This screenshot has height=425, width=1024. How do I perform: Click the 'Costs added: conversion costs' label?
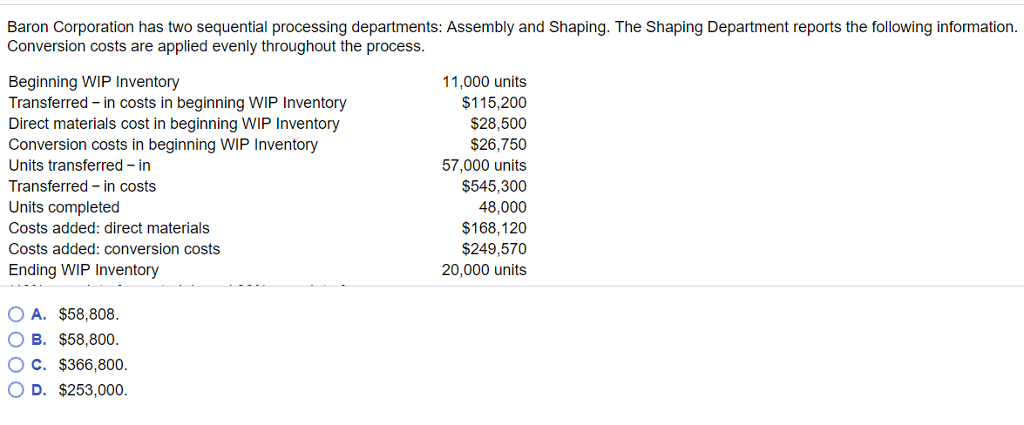coord(114,249)
